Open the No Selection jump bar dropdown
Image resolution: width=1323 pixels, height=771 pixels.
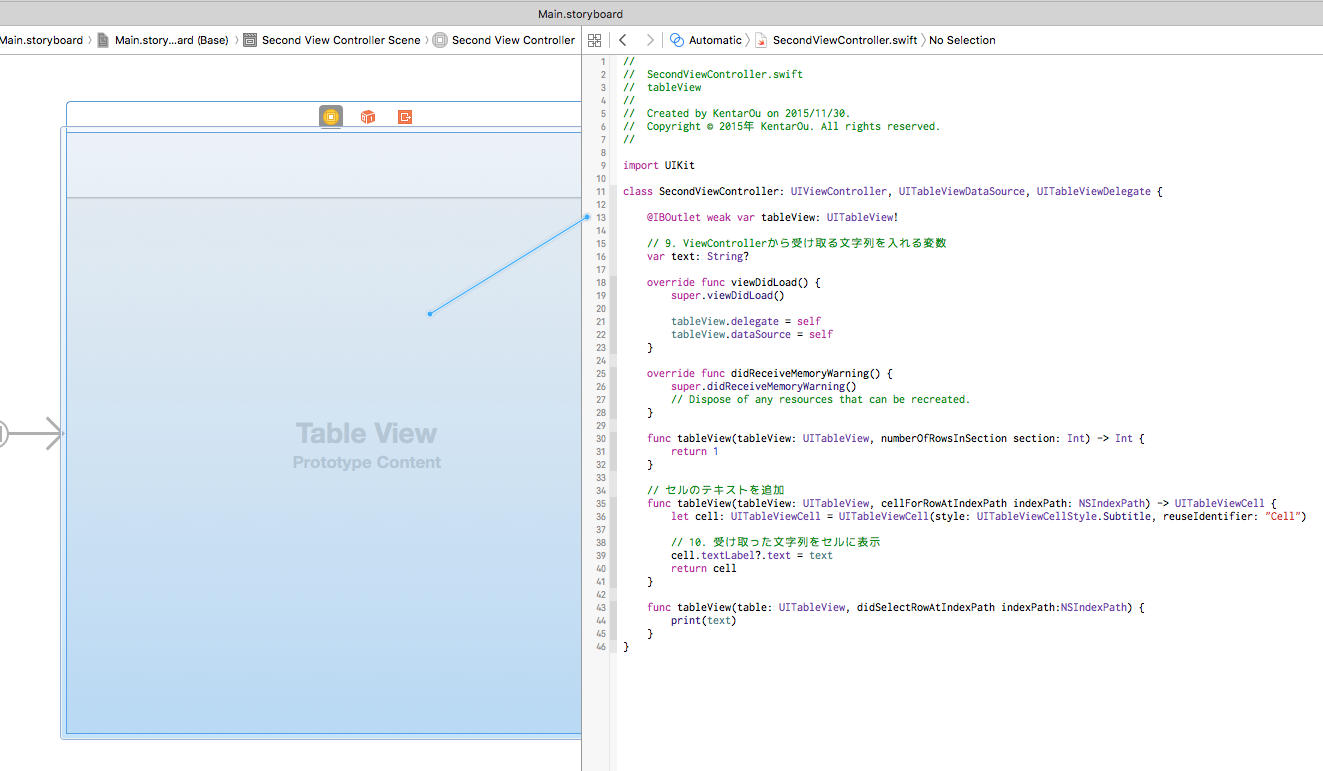962,39
